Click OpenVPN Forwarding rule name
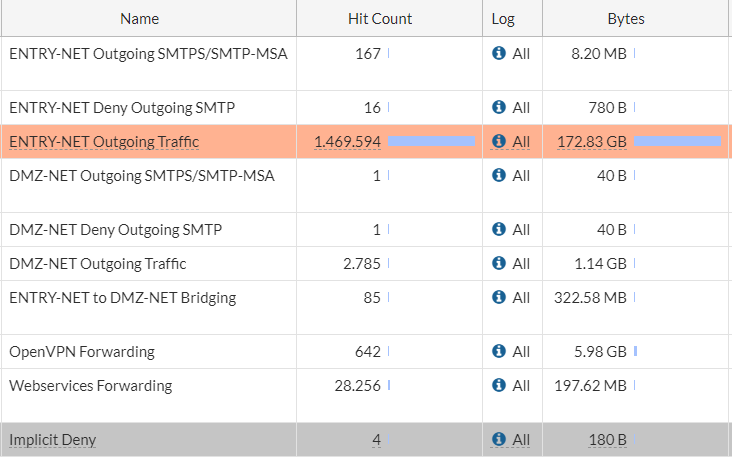 (82, 352)
